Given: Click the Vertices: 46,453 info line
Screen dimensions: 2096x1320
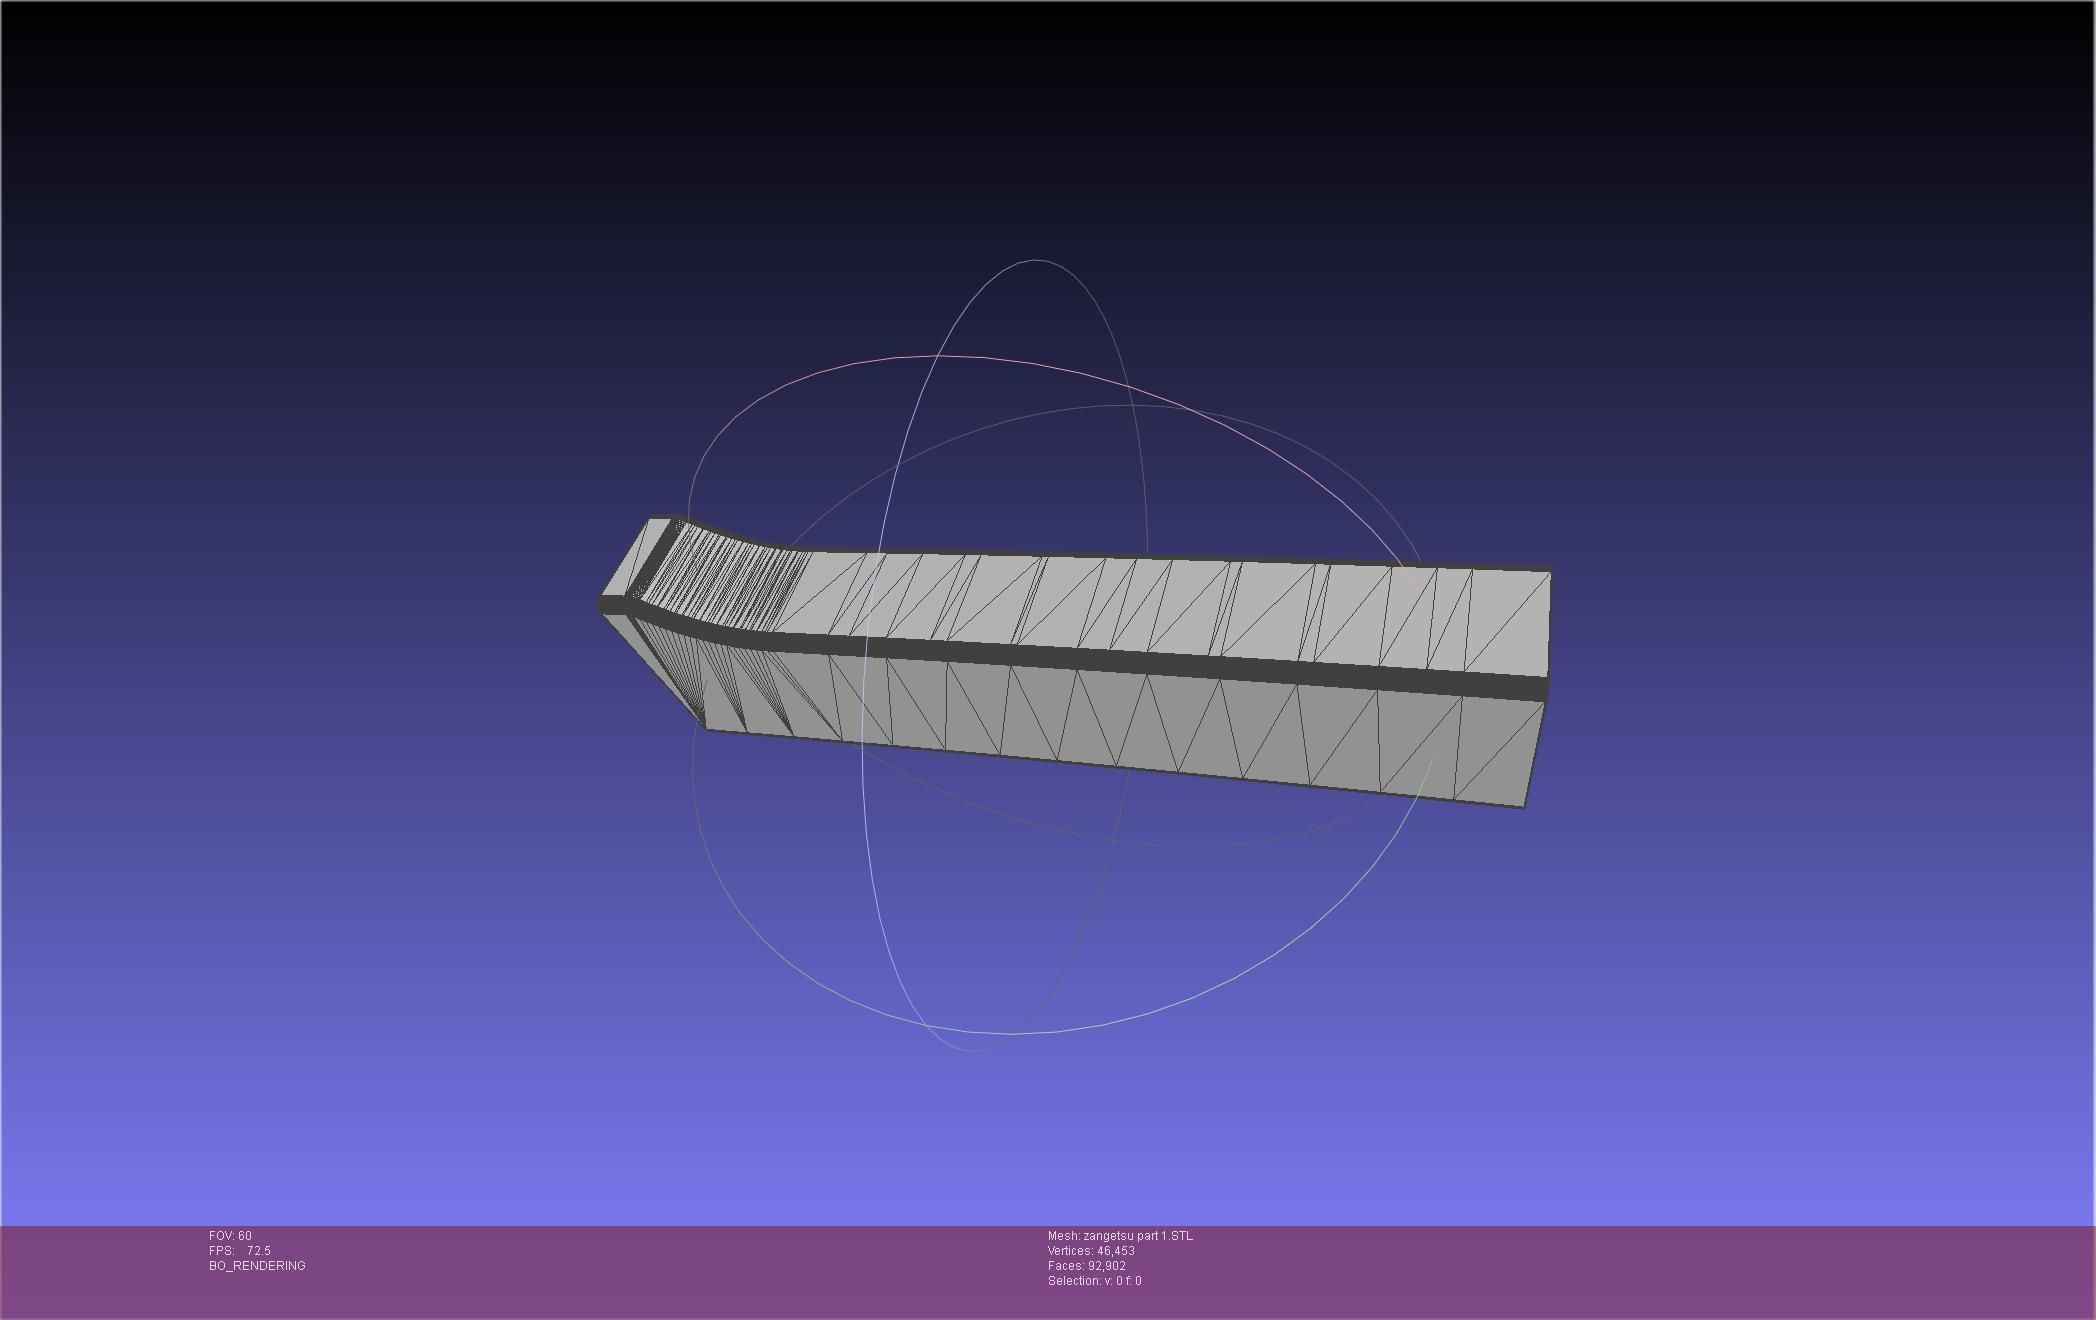Looking at the screenshot, I should (x=1091, y=1251).
